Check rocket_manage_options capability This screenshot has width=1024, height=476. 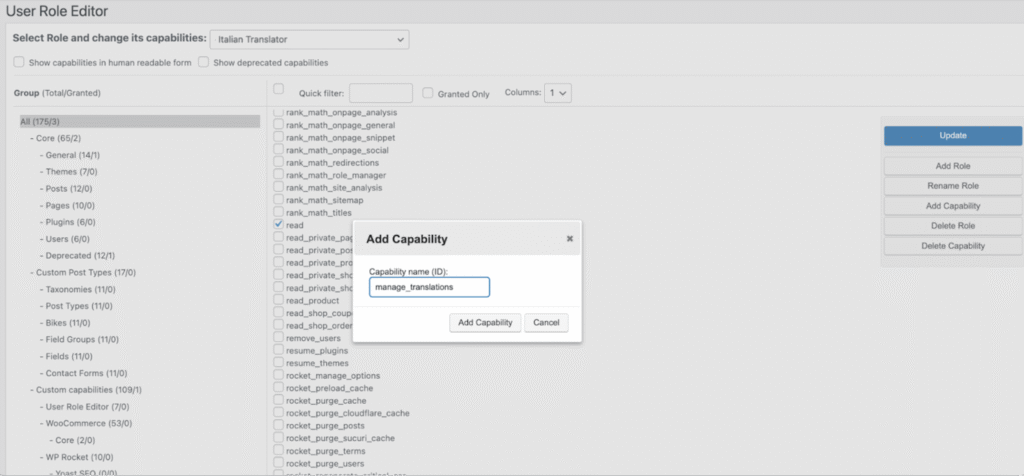point(278,375)
